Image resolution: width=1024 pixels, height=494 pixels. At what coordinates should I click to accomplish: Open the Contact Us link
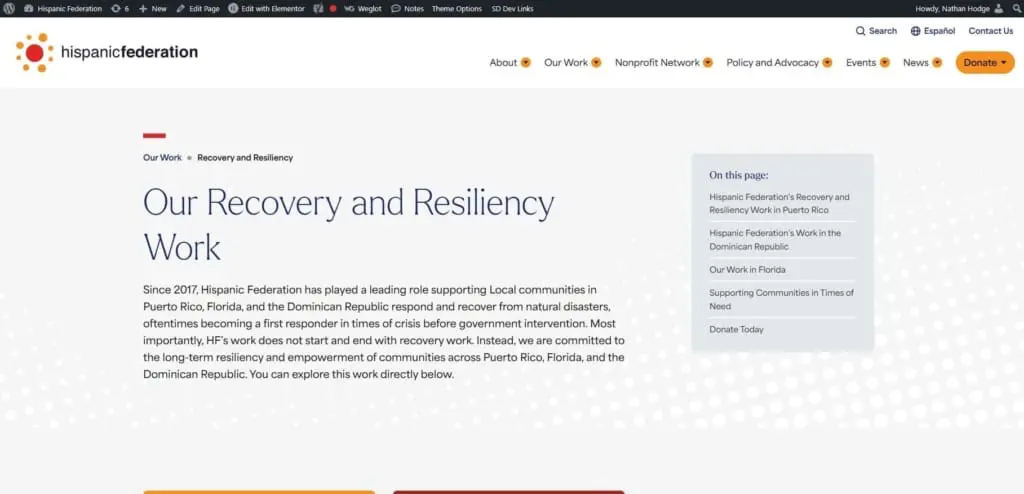click(990, 31)
